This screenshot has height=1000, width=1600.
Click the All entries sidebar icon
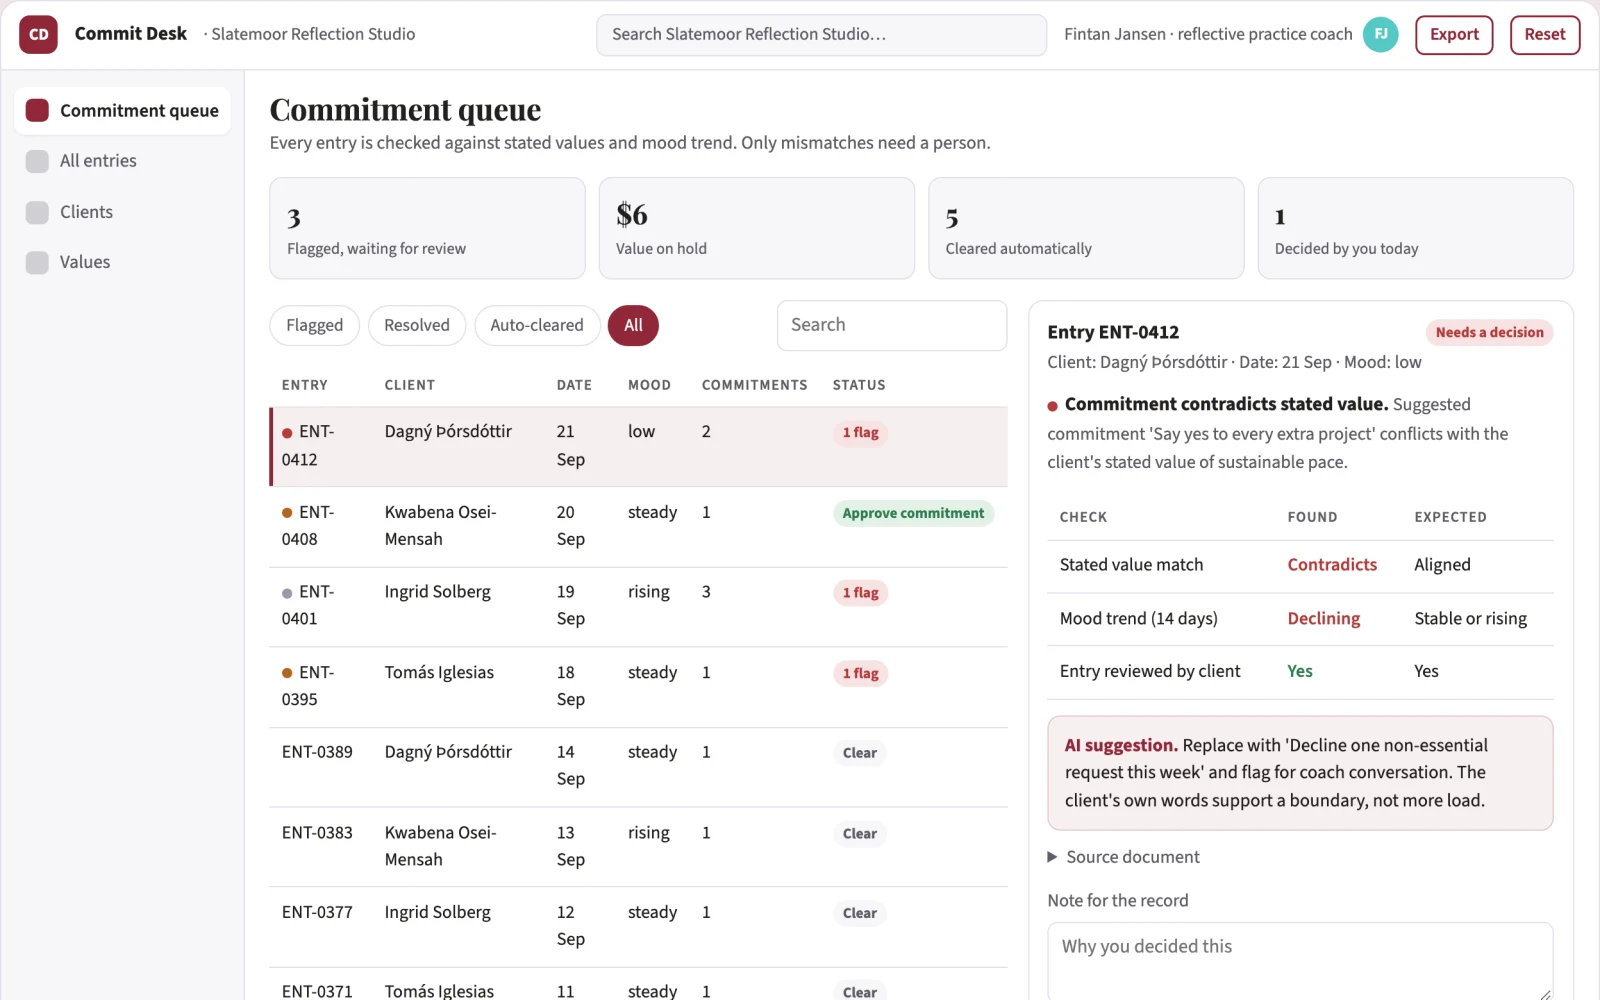(37, 161)
